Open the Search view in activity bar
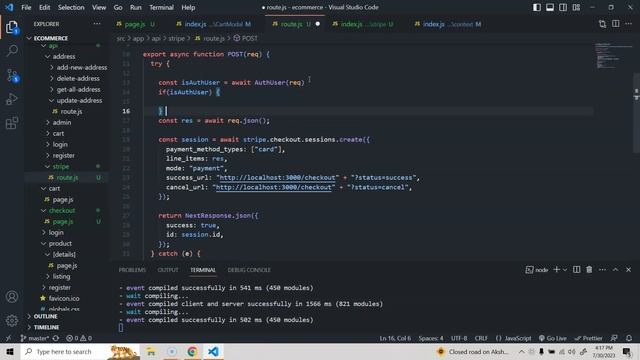The width and height of the screenshot is (640, 360). 12,51
